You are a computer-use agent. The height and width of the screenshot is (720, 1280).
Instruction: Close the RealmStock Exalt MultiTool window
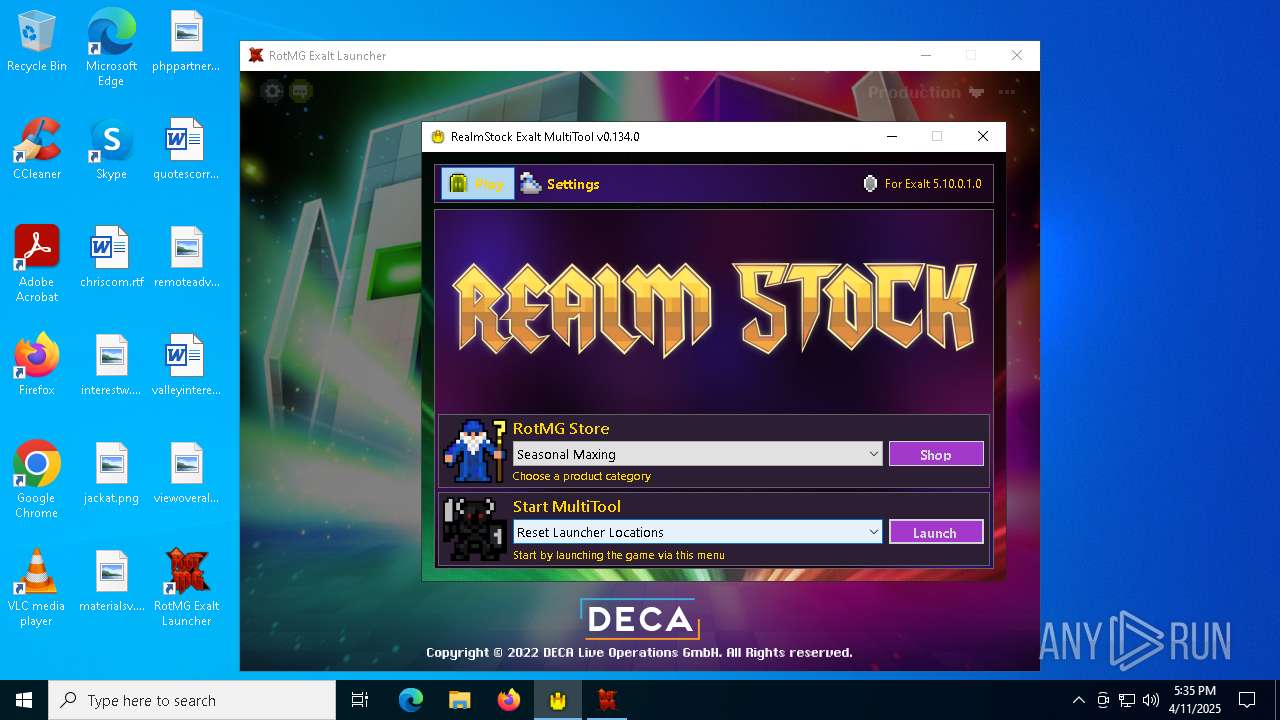[983, 137]
